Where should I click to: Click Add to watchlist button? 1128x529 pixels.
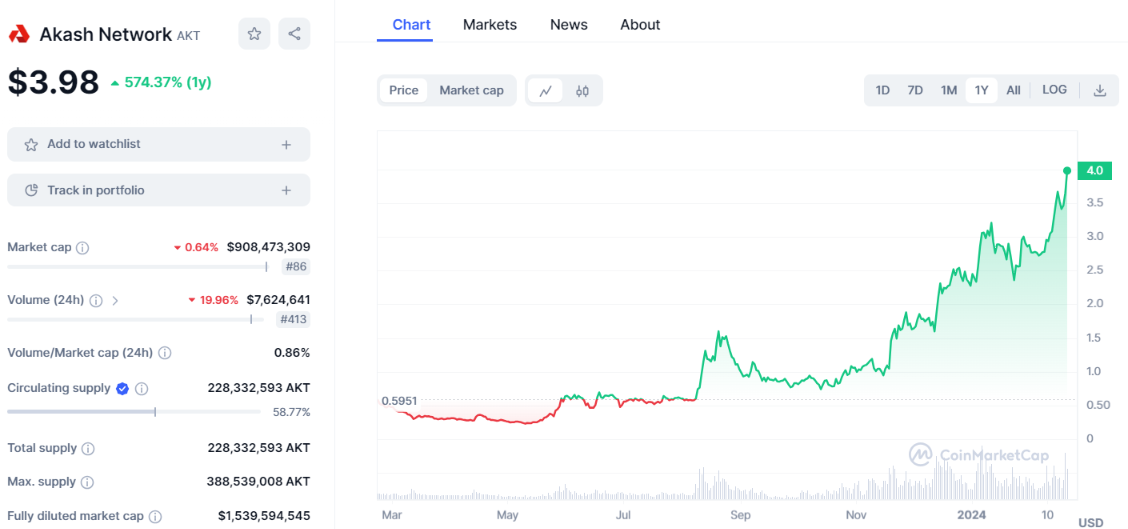pos(159,145)
